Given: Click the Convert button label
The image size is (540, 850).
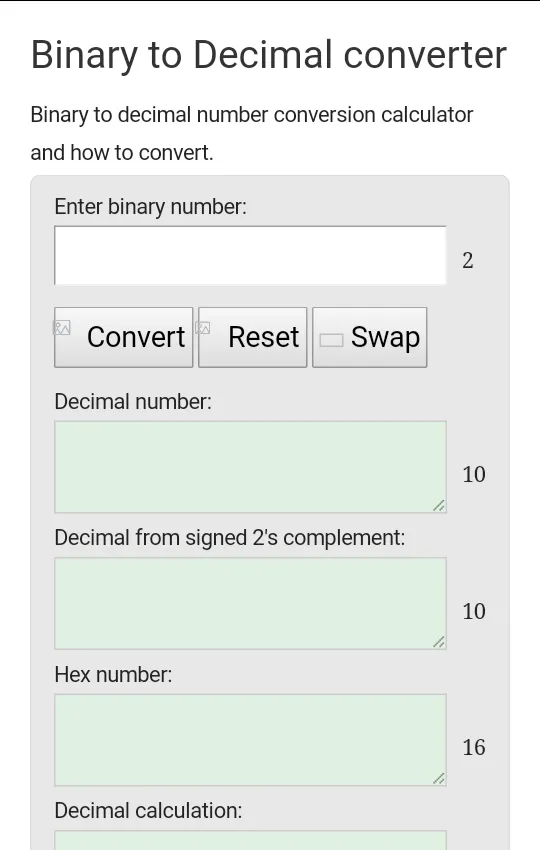Looking at the screenshot, I should [136, 337].
